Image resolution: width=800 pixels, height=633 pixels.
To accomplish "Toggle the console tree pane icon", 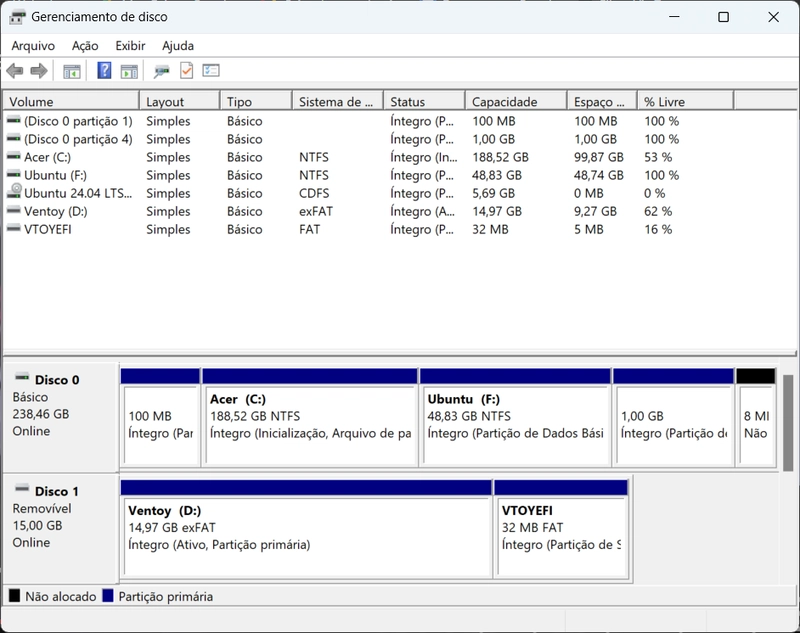I will pos(71,71).
